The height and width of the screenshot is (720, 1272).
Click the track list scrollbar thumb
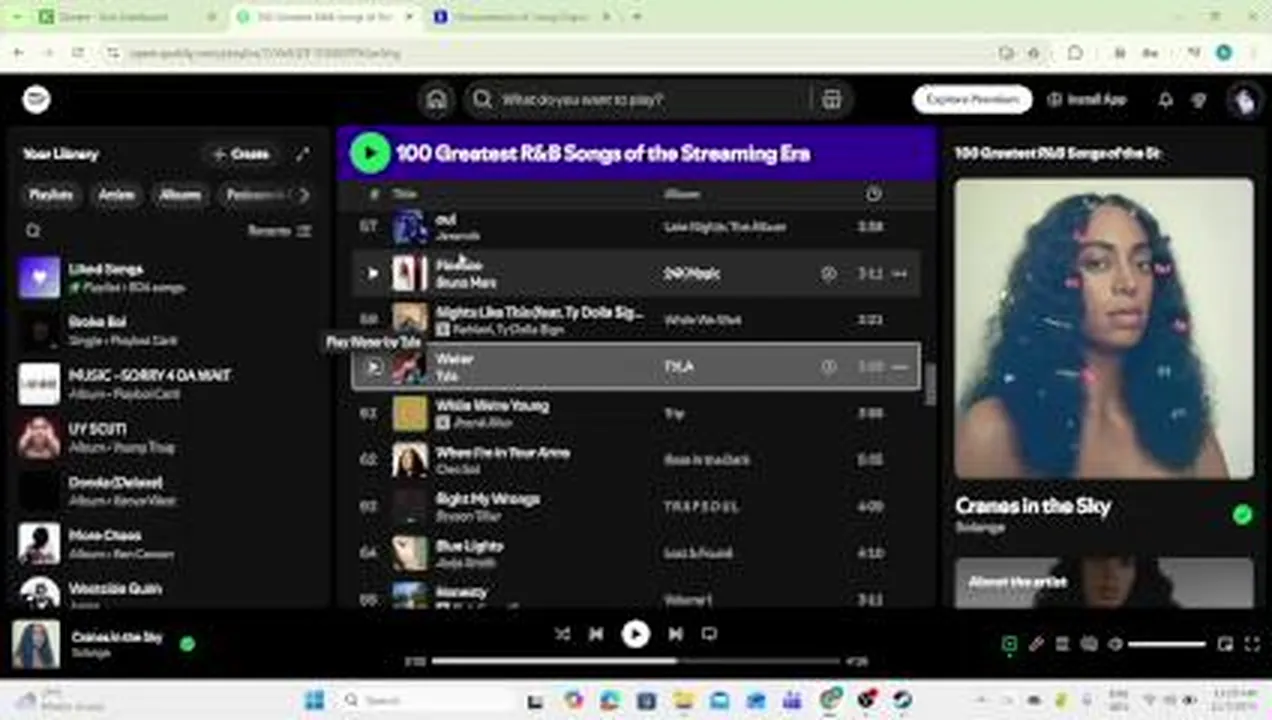click(x=930, y=385)
